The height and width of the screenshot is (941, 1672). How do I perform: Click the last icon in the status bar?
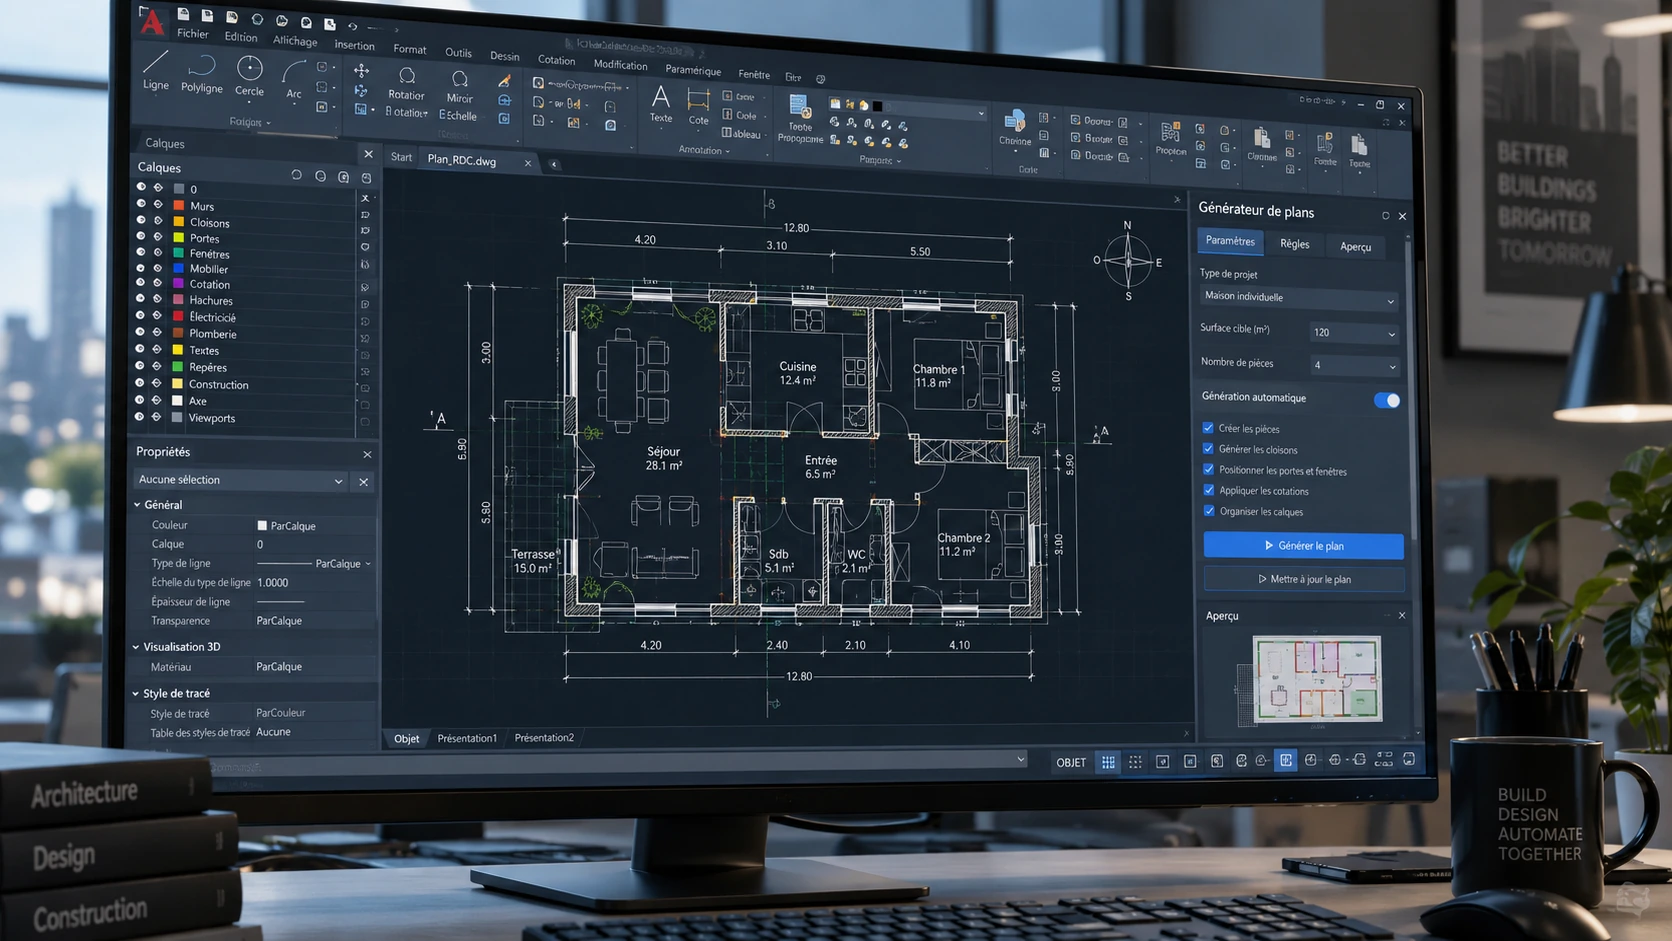click(1409, 760)
